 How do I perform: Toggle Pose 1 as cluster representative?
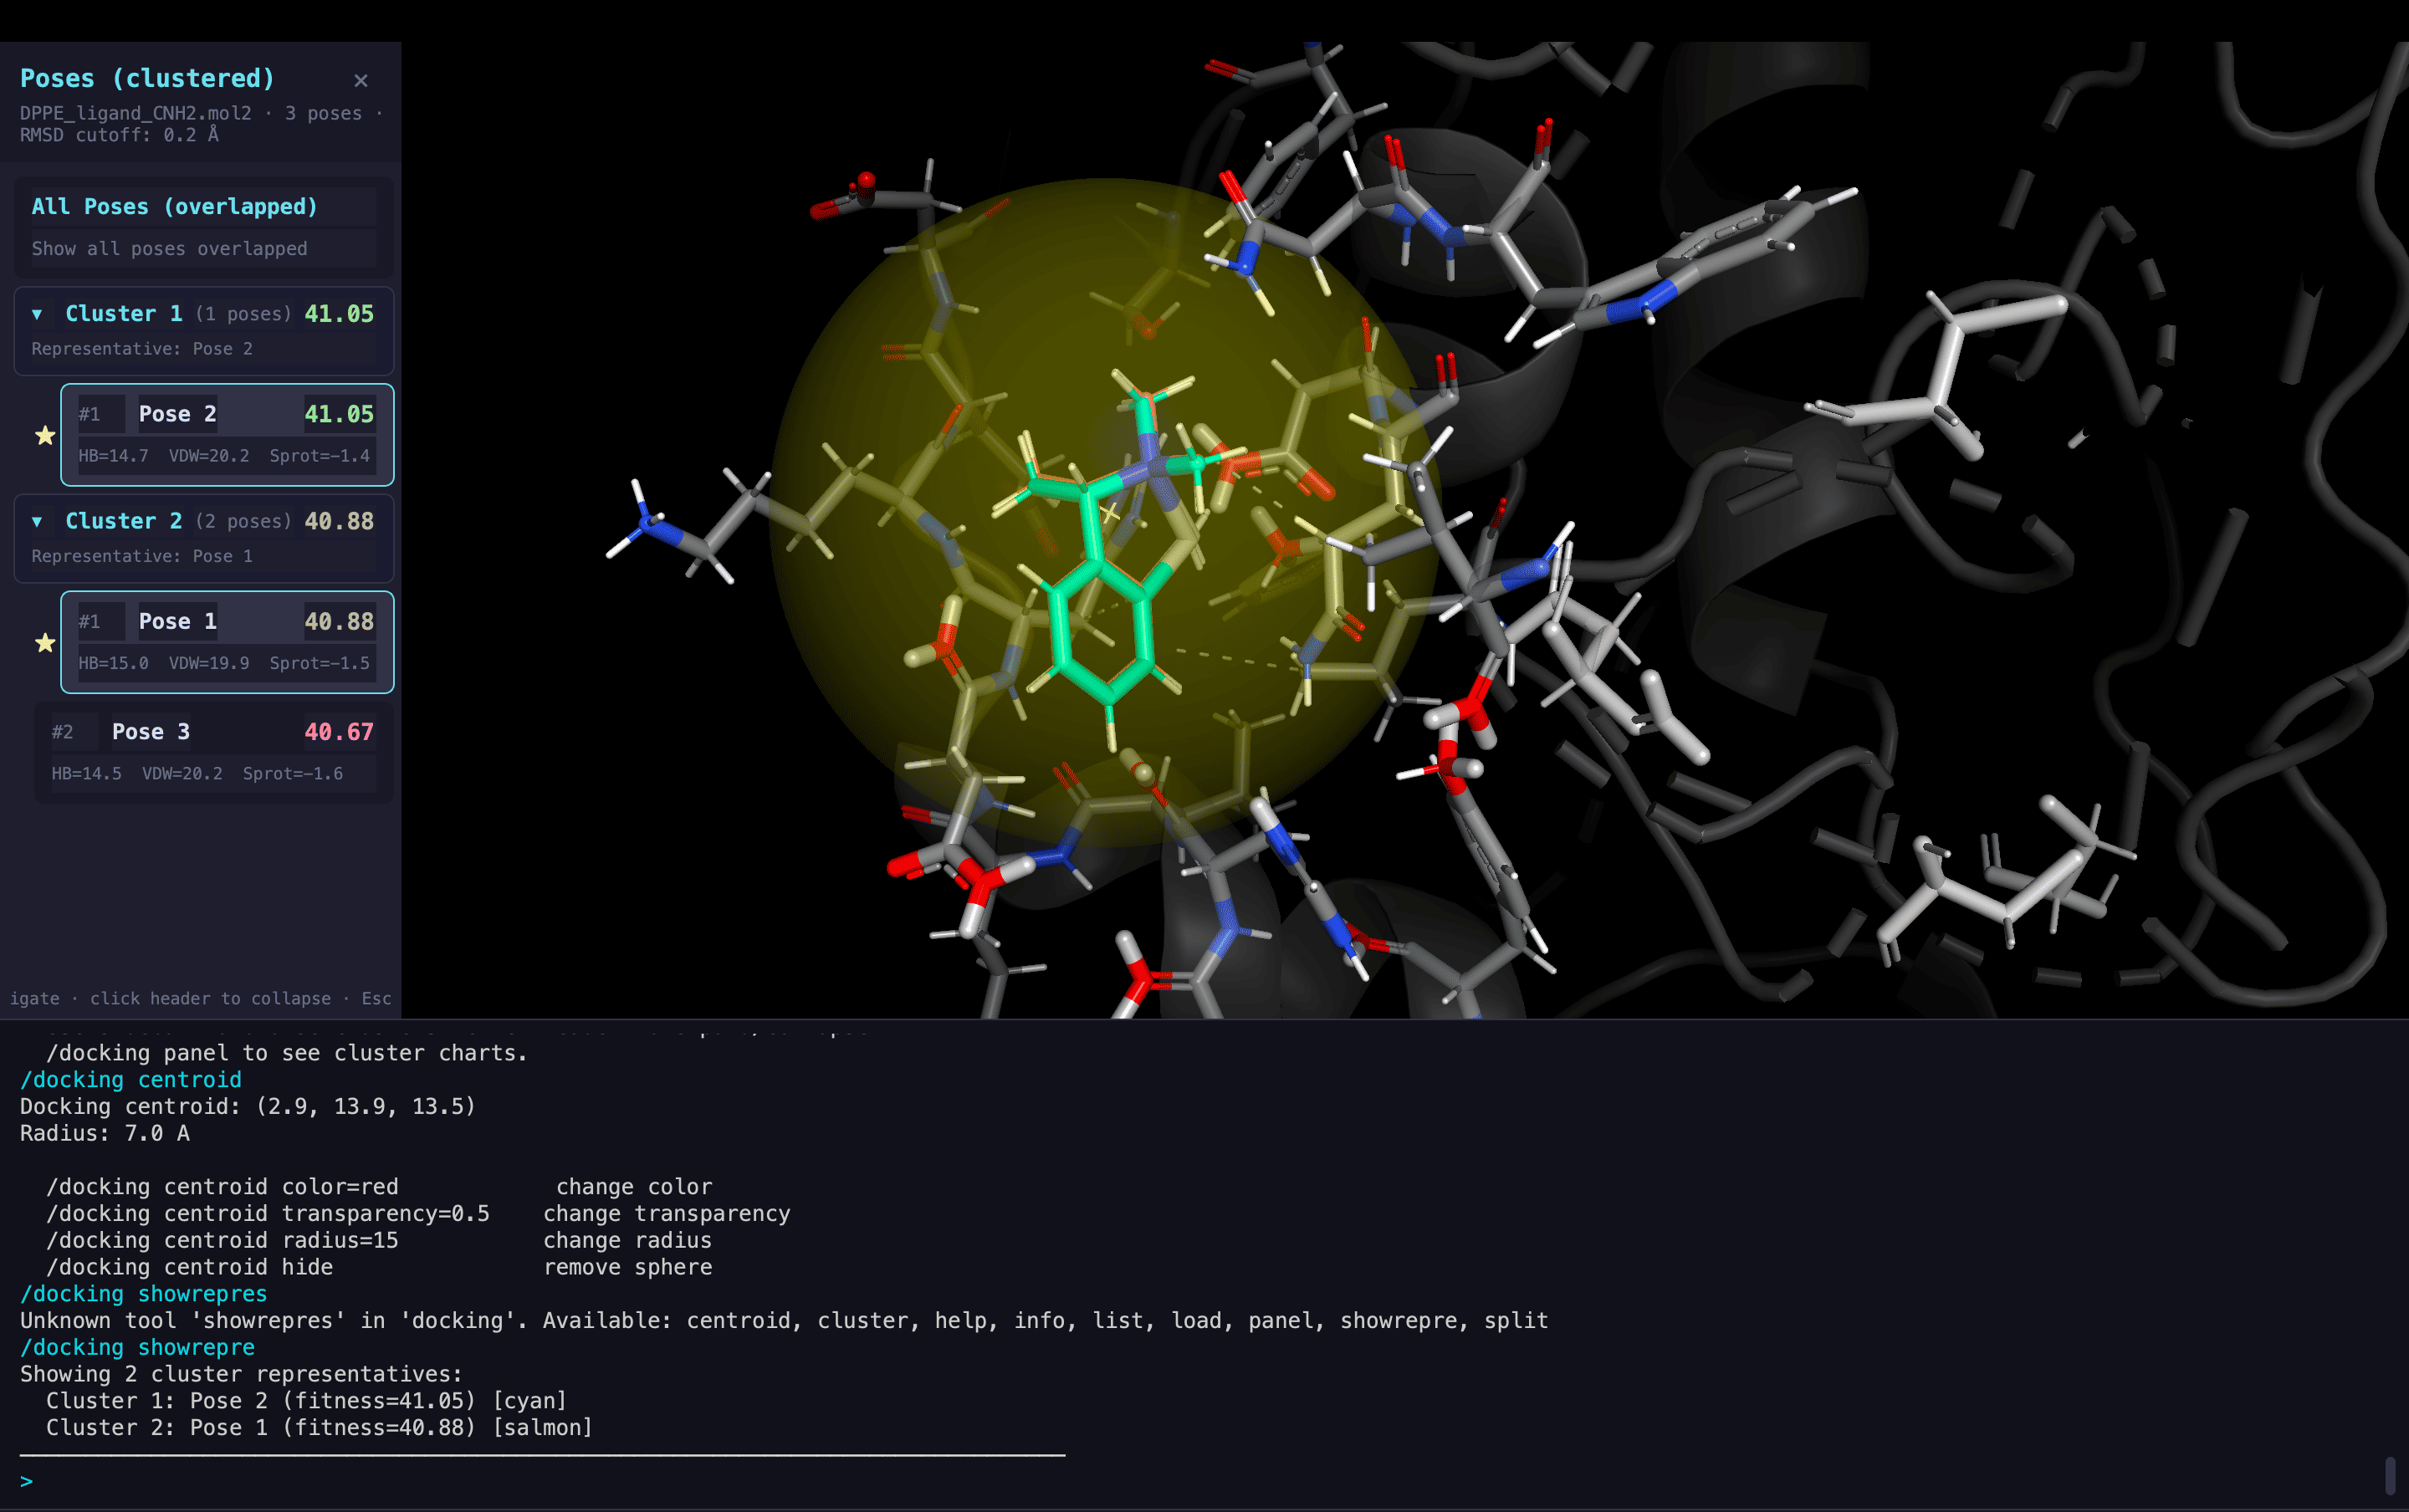click(x=44, y=643)
